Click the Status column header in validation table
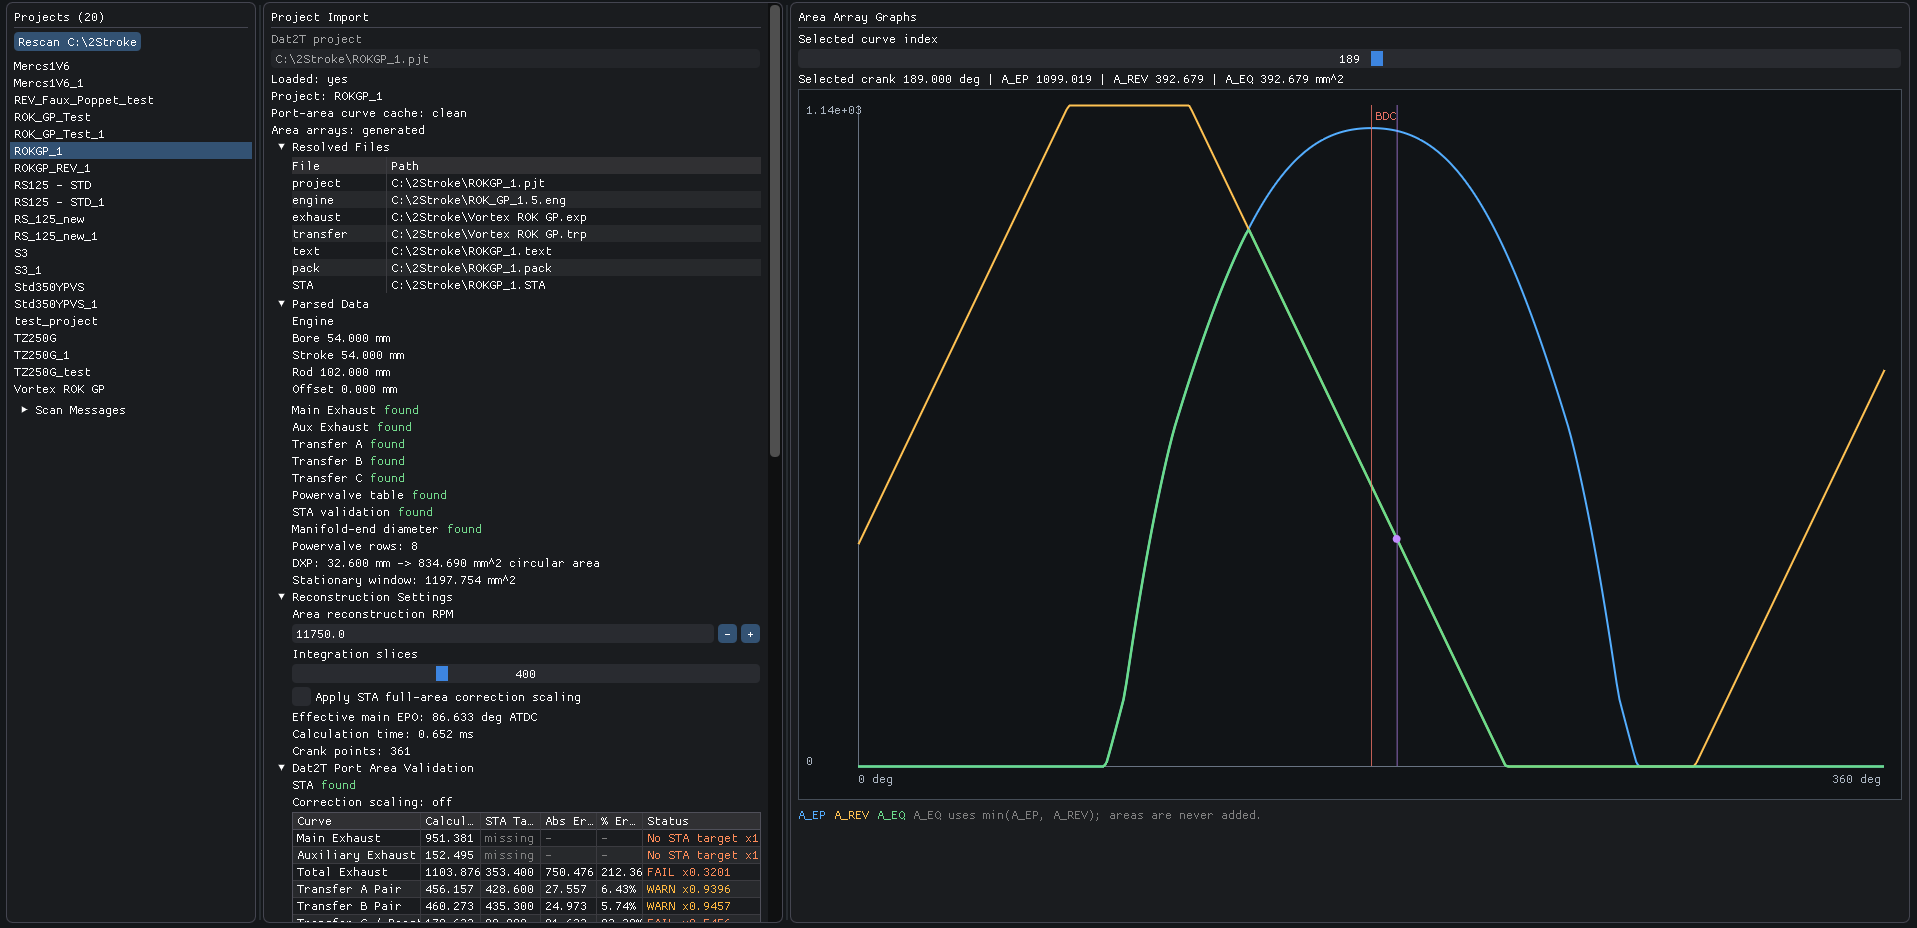1917x928 pixels. [701, 821]
